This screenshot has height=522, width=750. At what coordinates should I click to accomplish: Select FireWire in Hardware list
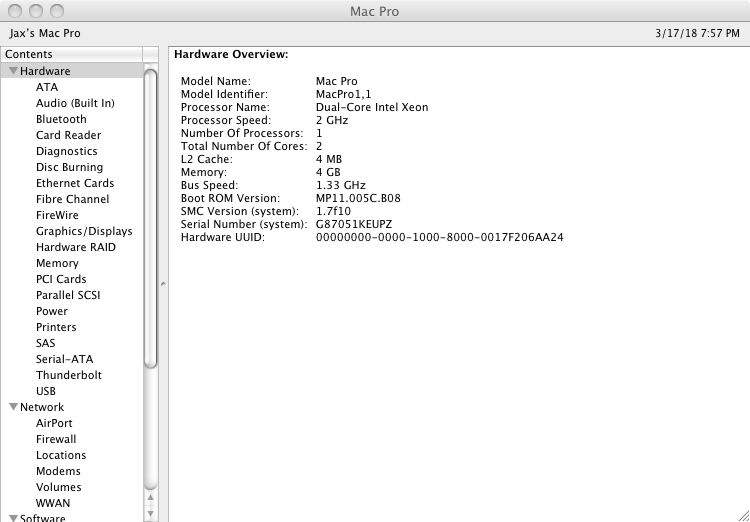pyautogui.click(x=57, y=215)
